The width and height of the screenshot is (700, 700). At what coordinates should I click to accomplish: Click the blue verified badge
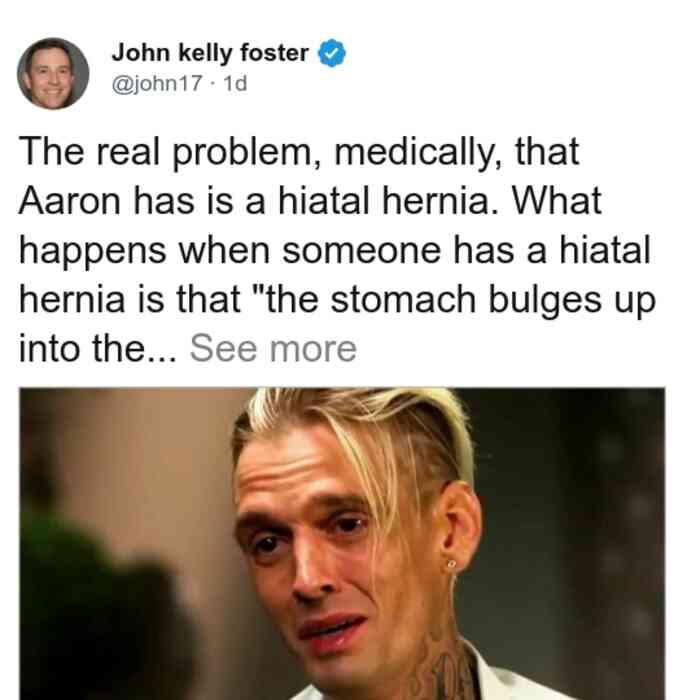tap(331, 53)
